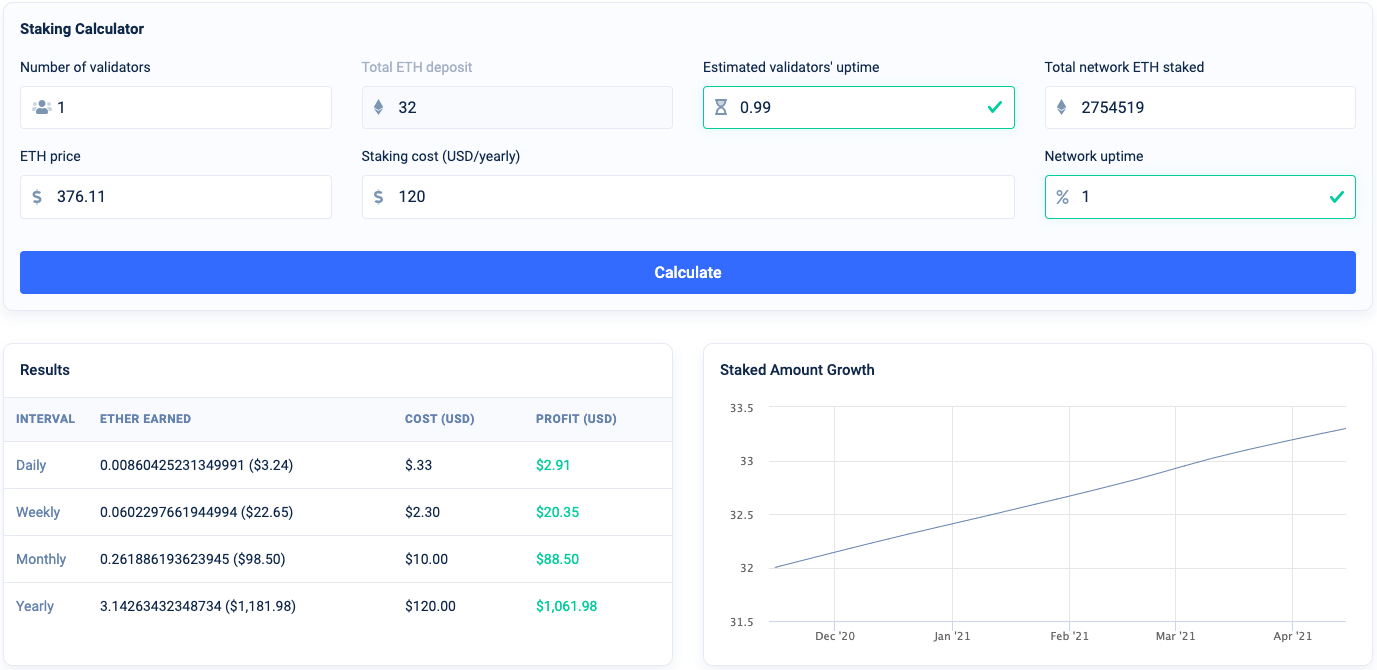The image size is (1377, 670).
Task: Click the green checkmark in validators' uptime field
Action: [x=994, y=107]
